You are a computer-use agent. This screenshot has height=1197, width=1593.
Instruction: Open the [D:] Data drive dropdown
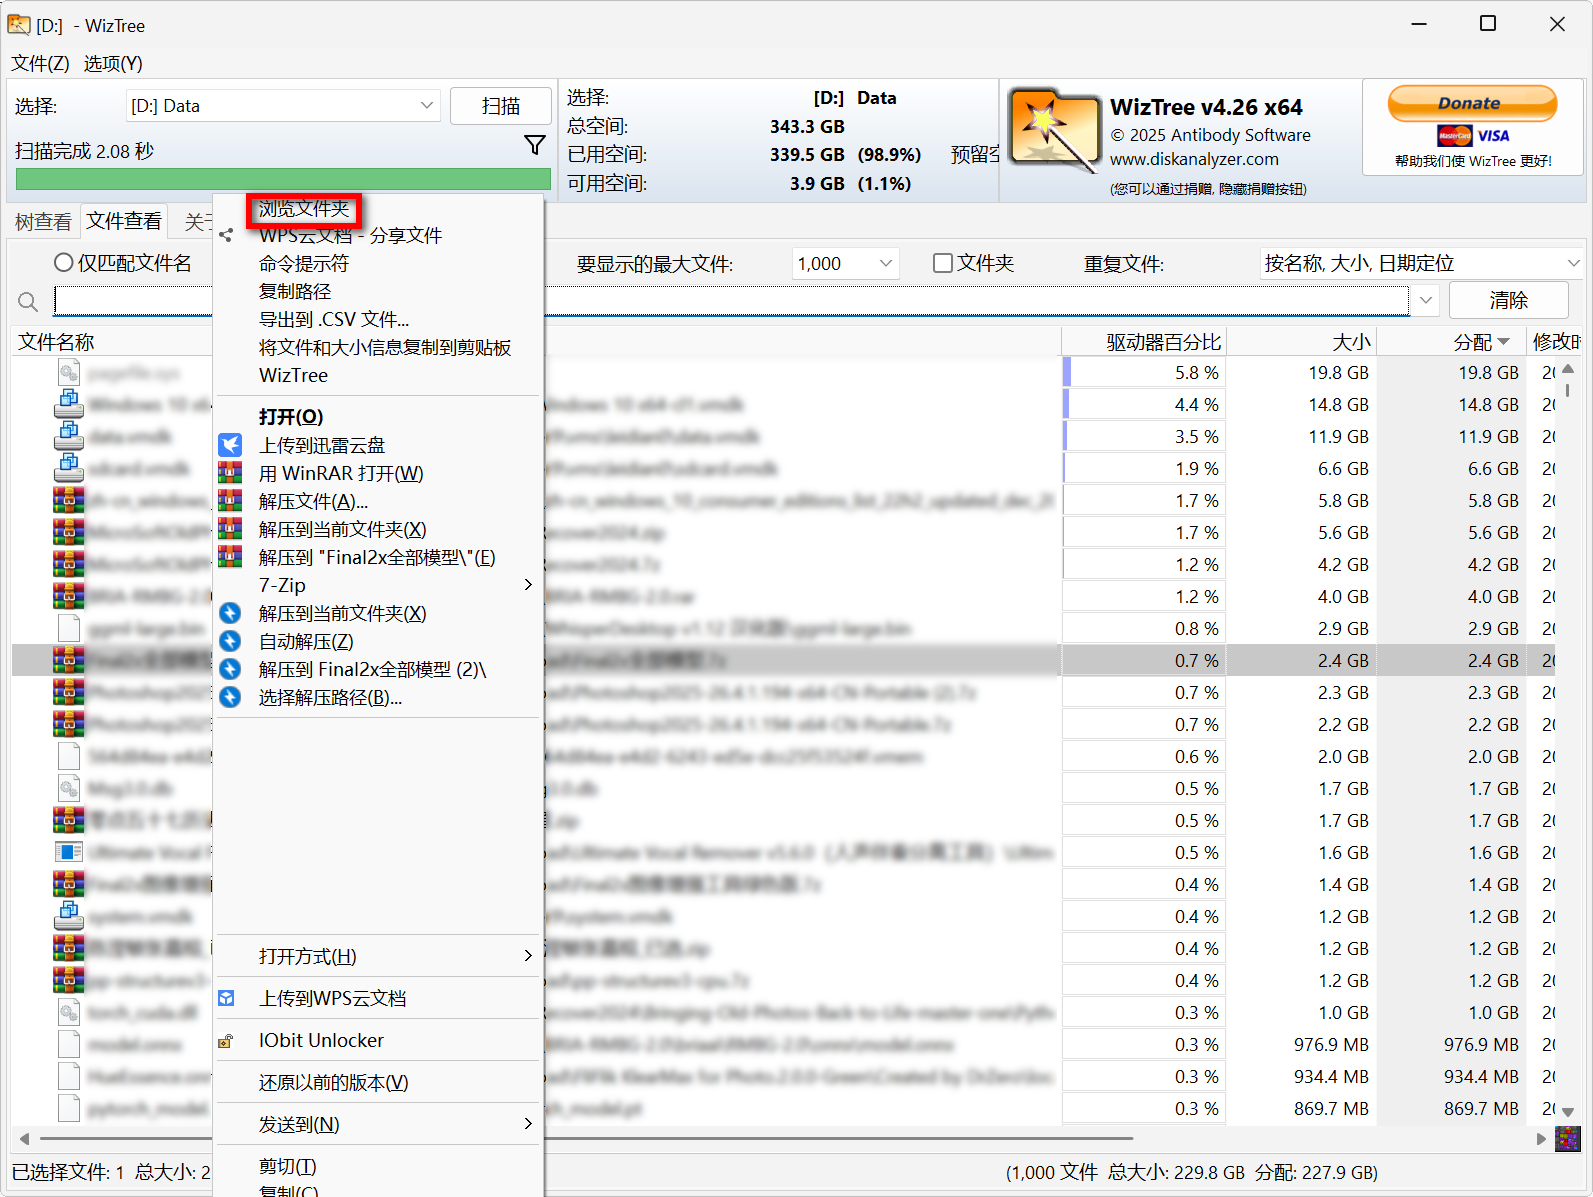(x=283, y=106)
